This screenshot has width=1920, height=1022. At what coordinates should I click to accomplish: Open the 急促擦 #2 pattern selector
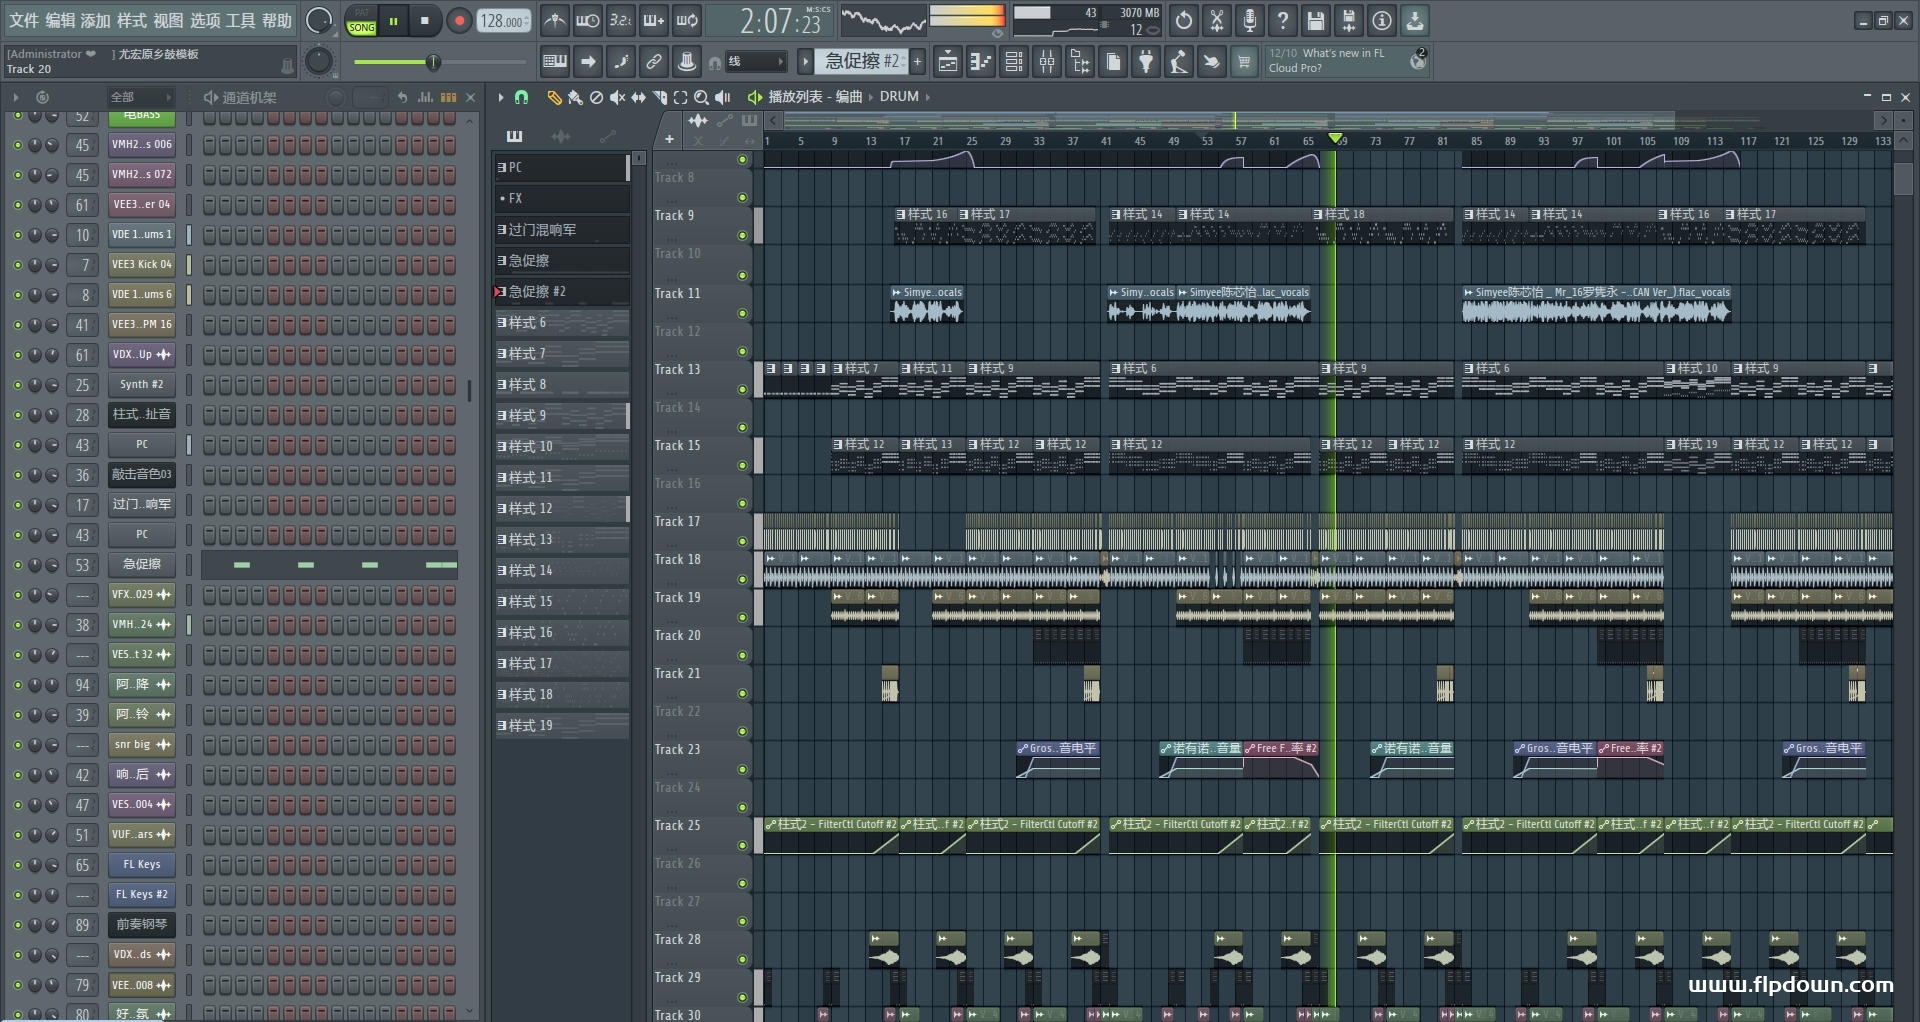[x=861, y=62]
